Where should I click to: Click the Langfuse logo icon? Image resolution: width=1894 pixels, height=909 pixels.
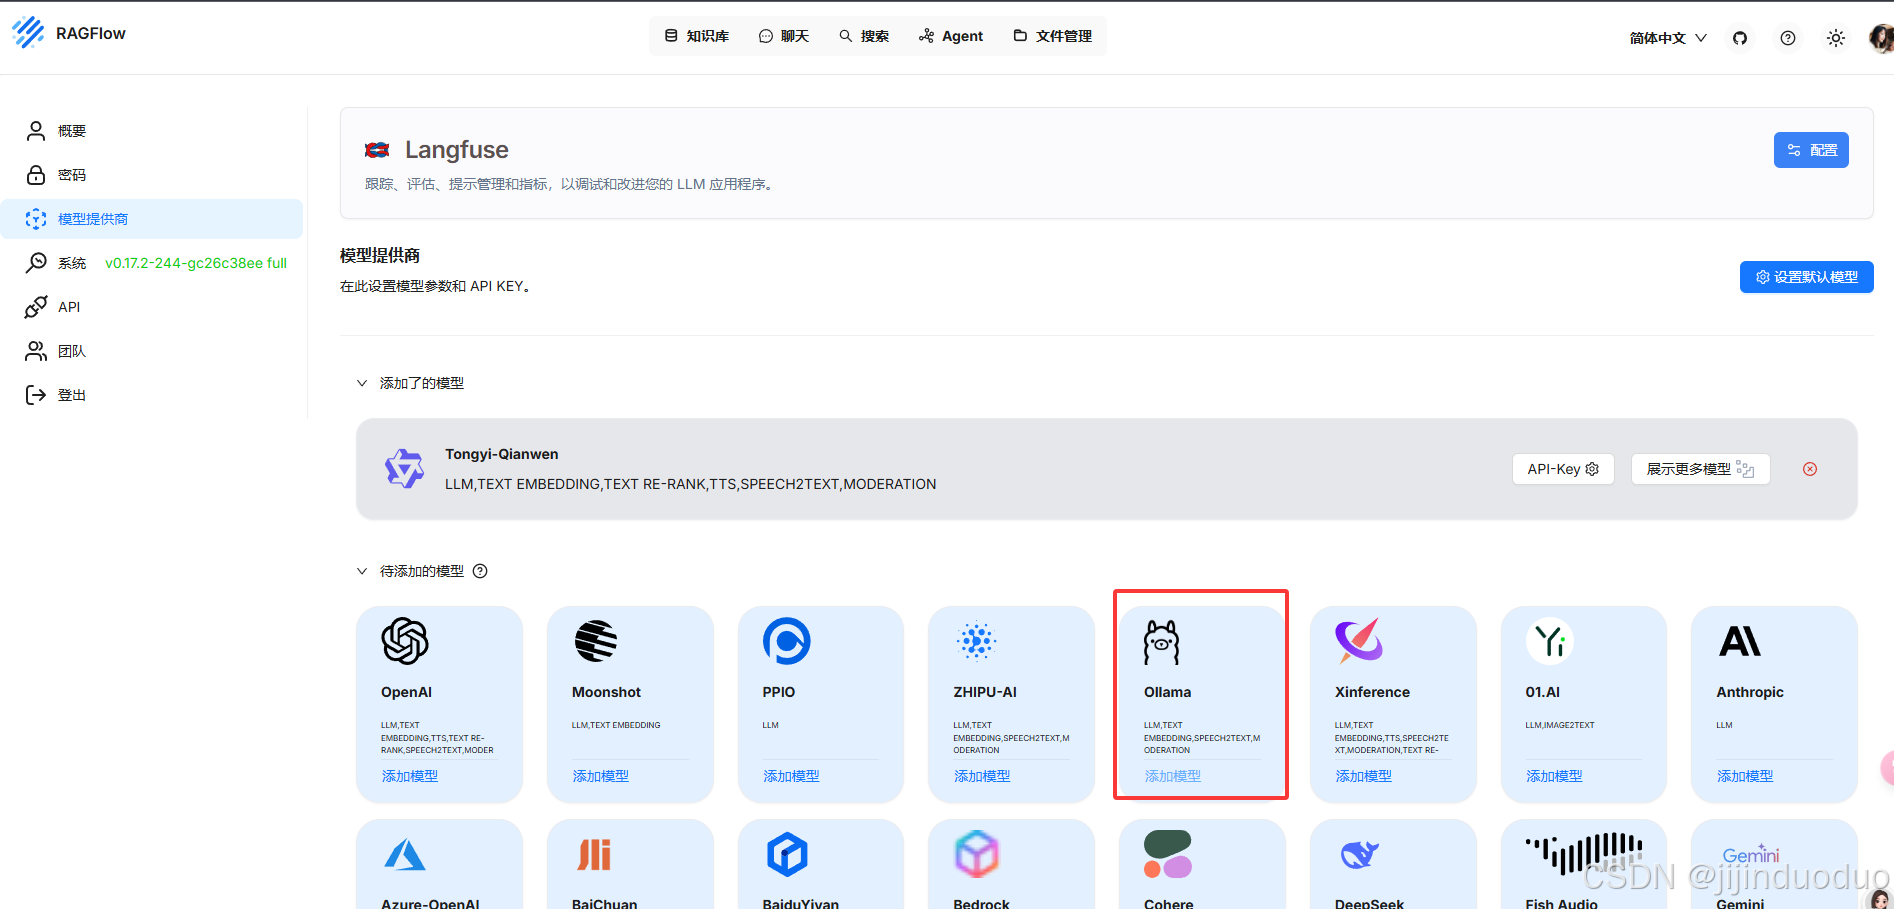pos(377,150)
